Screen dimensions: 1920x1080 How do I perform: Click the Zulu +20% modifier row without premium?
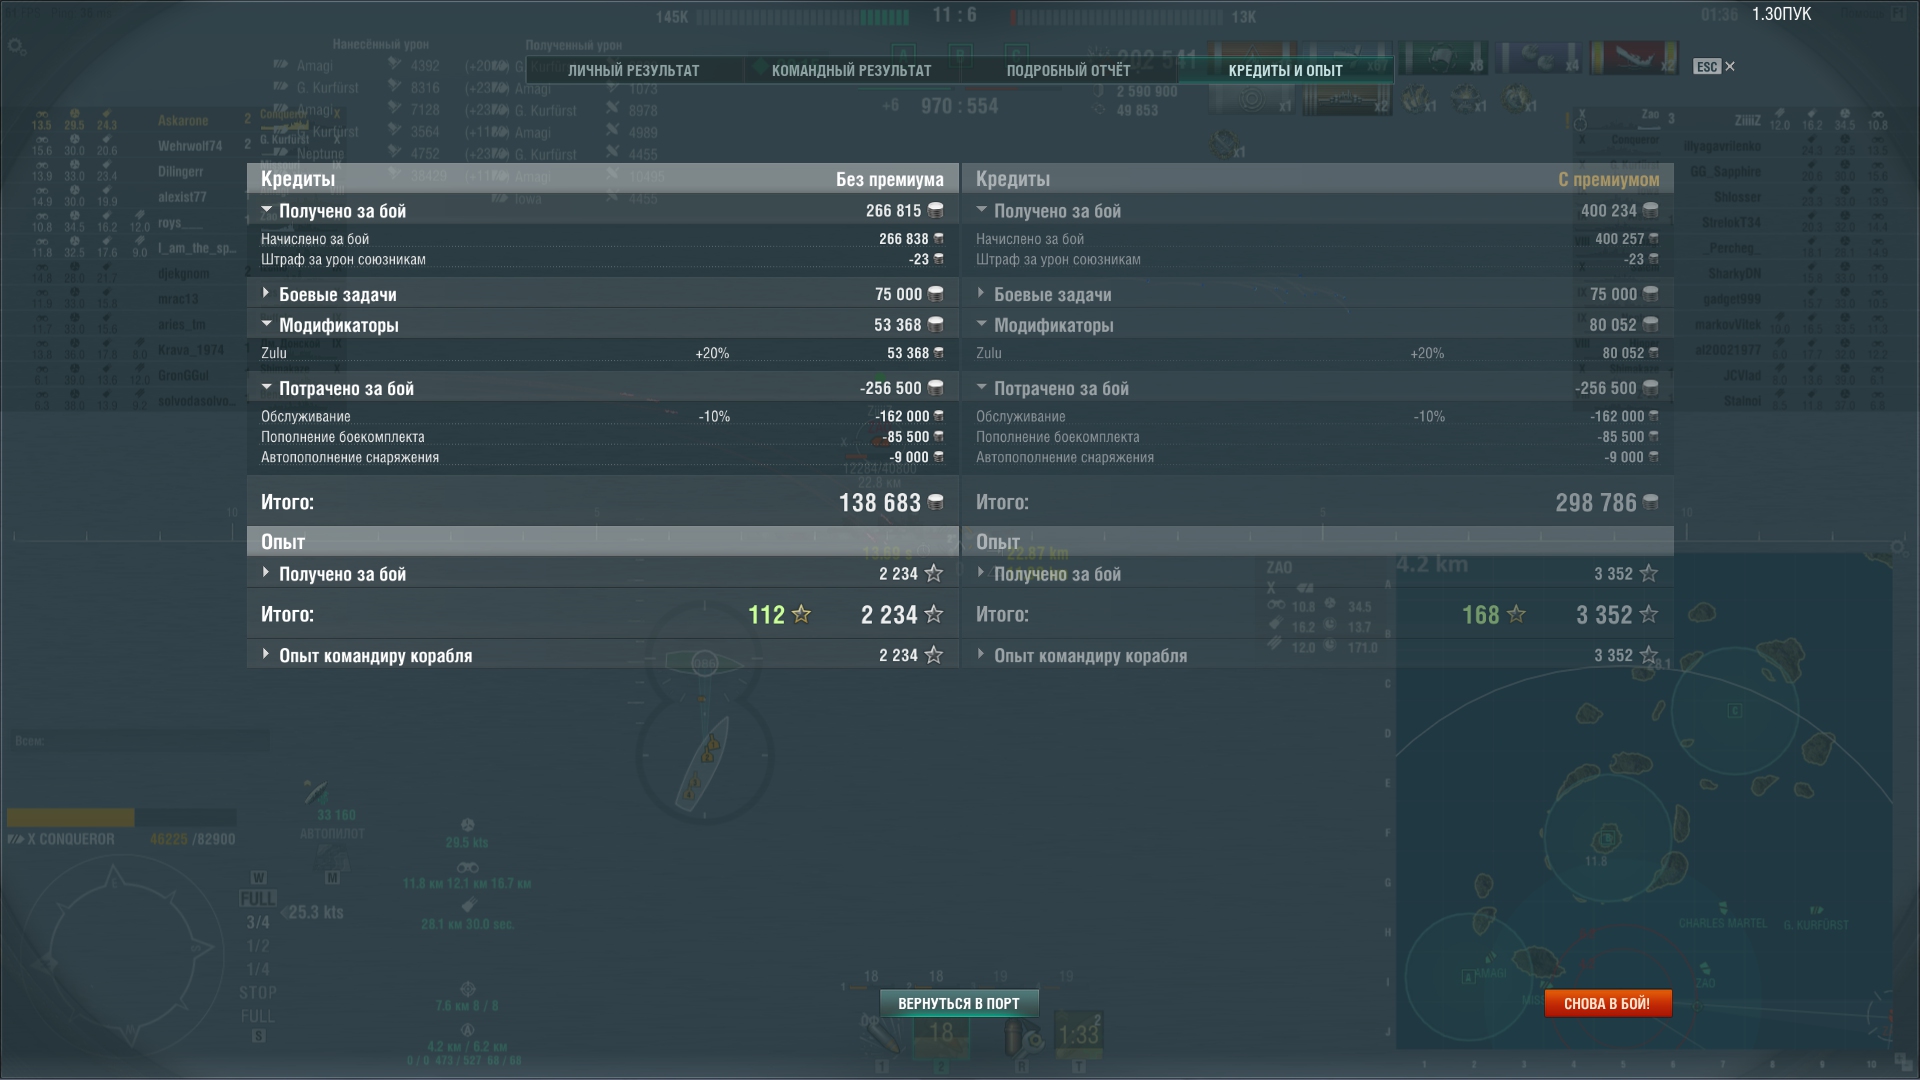click(602, 353)
